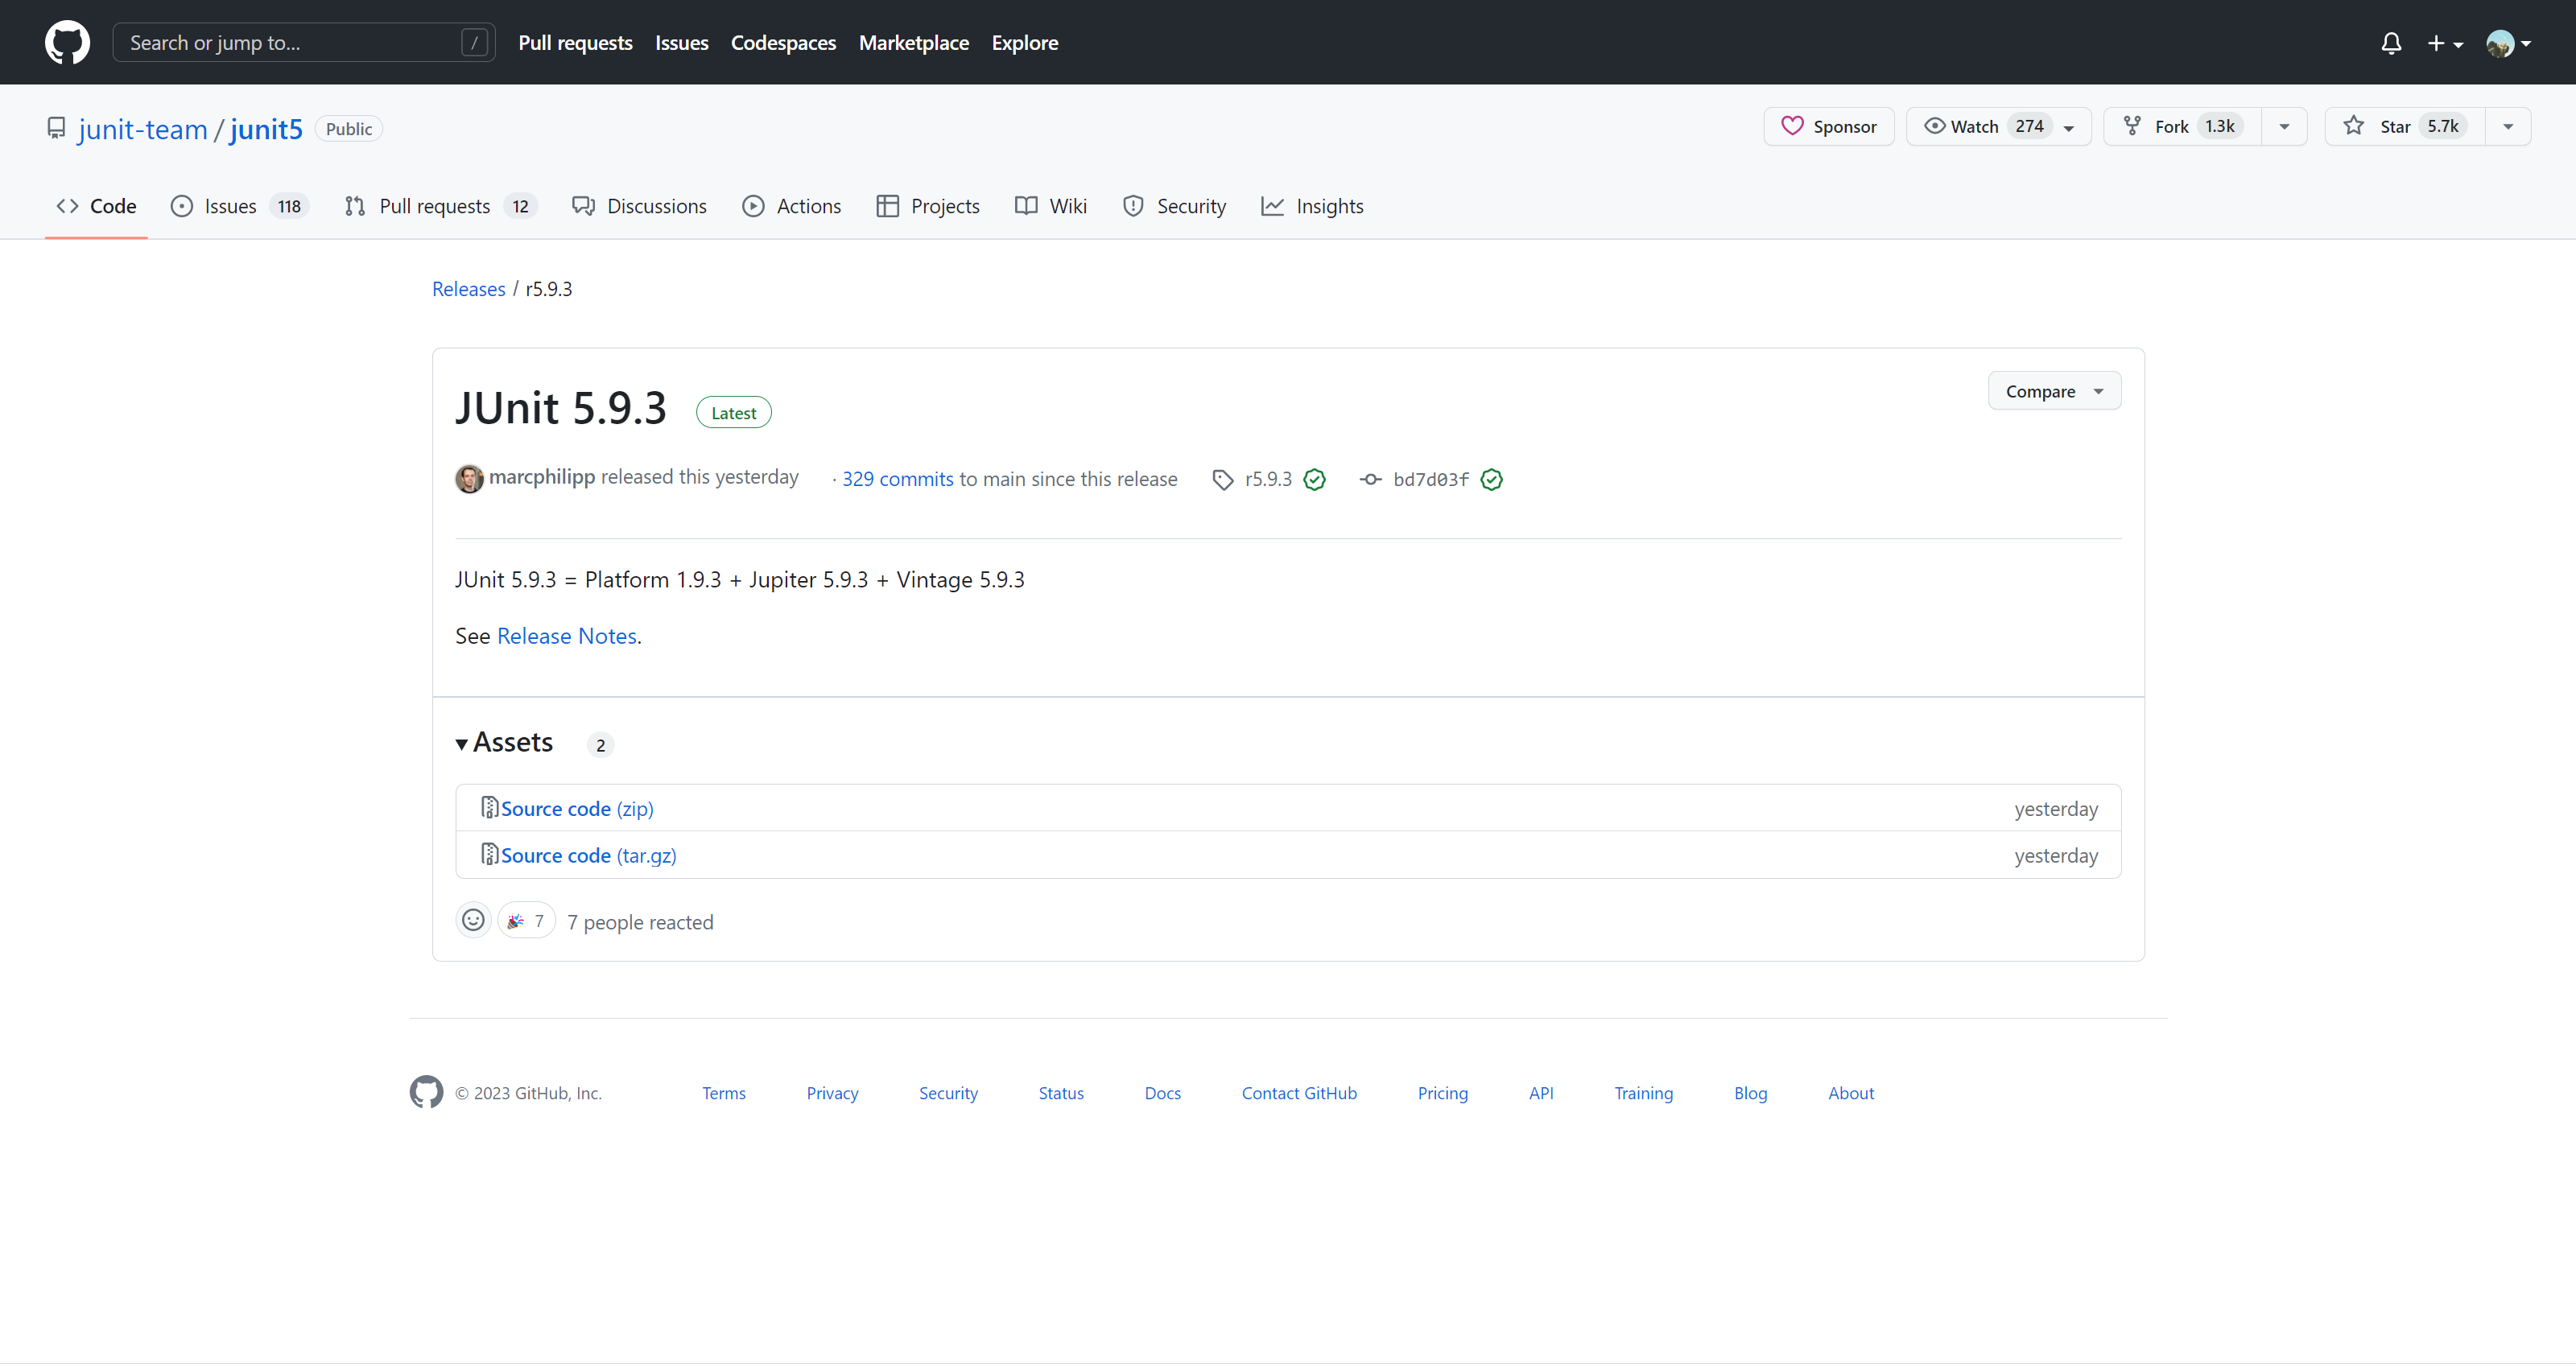Go to Pull requests in the top header

pyautogui.click(x=575, y=43)
